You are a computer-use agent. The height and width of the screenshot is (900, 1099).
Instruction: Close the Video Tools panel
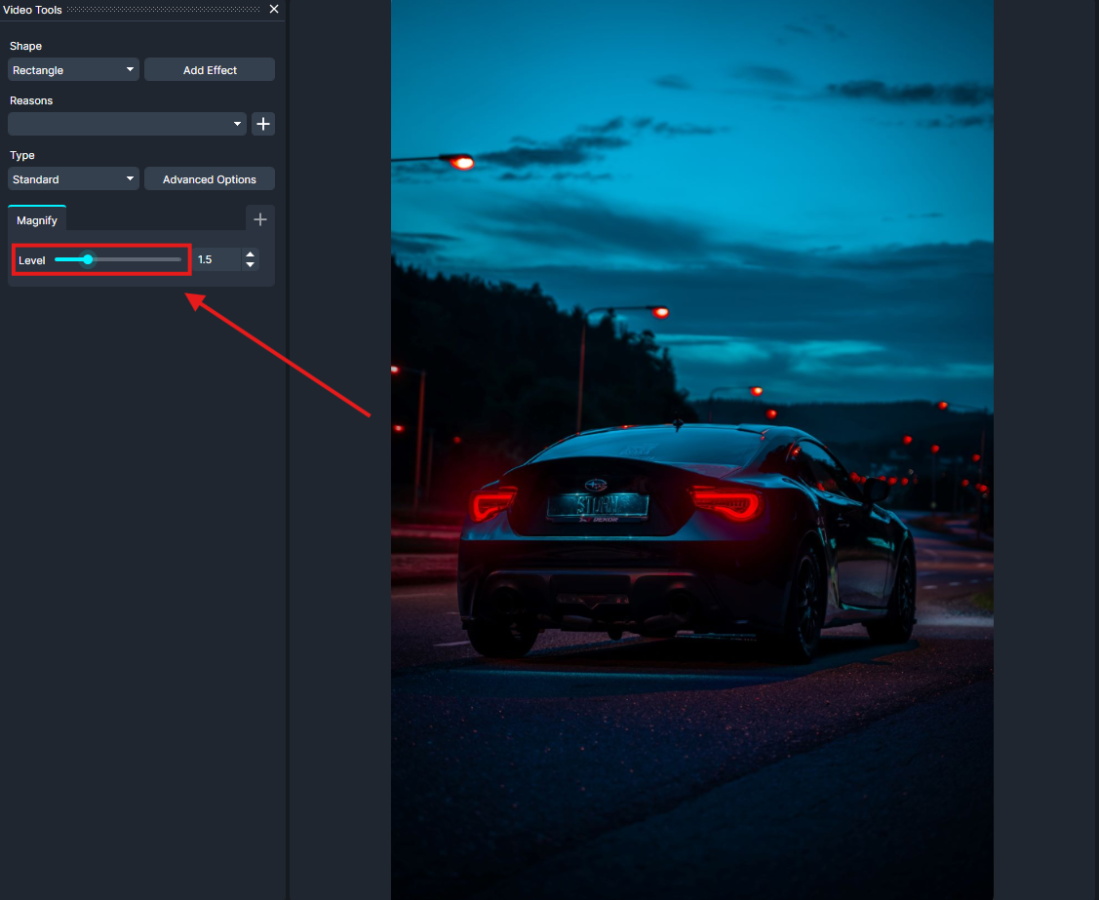click(274, 9)
